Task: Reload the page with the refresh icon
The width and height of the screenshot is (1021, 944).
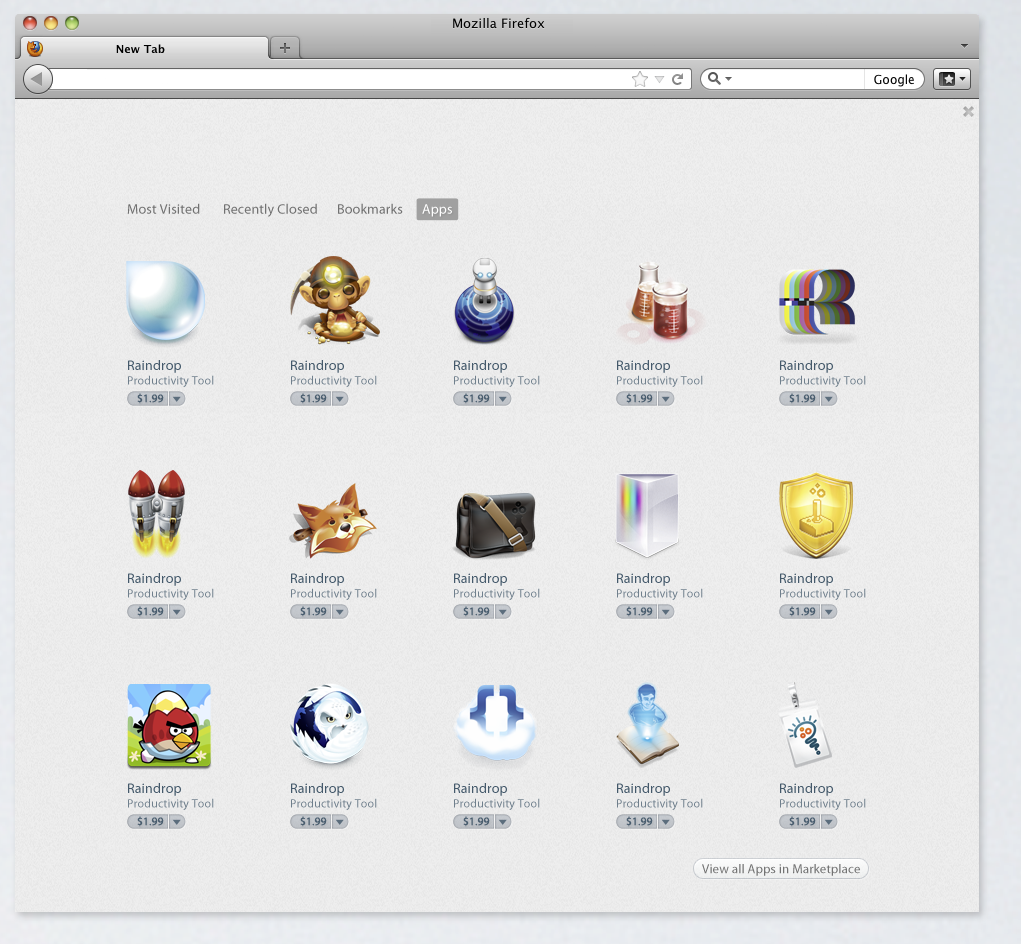Action: (677, 79)
